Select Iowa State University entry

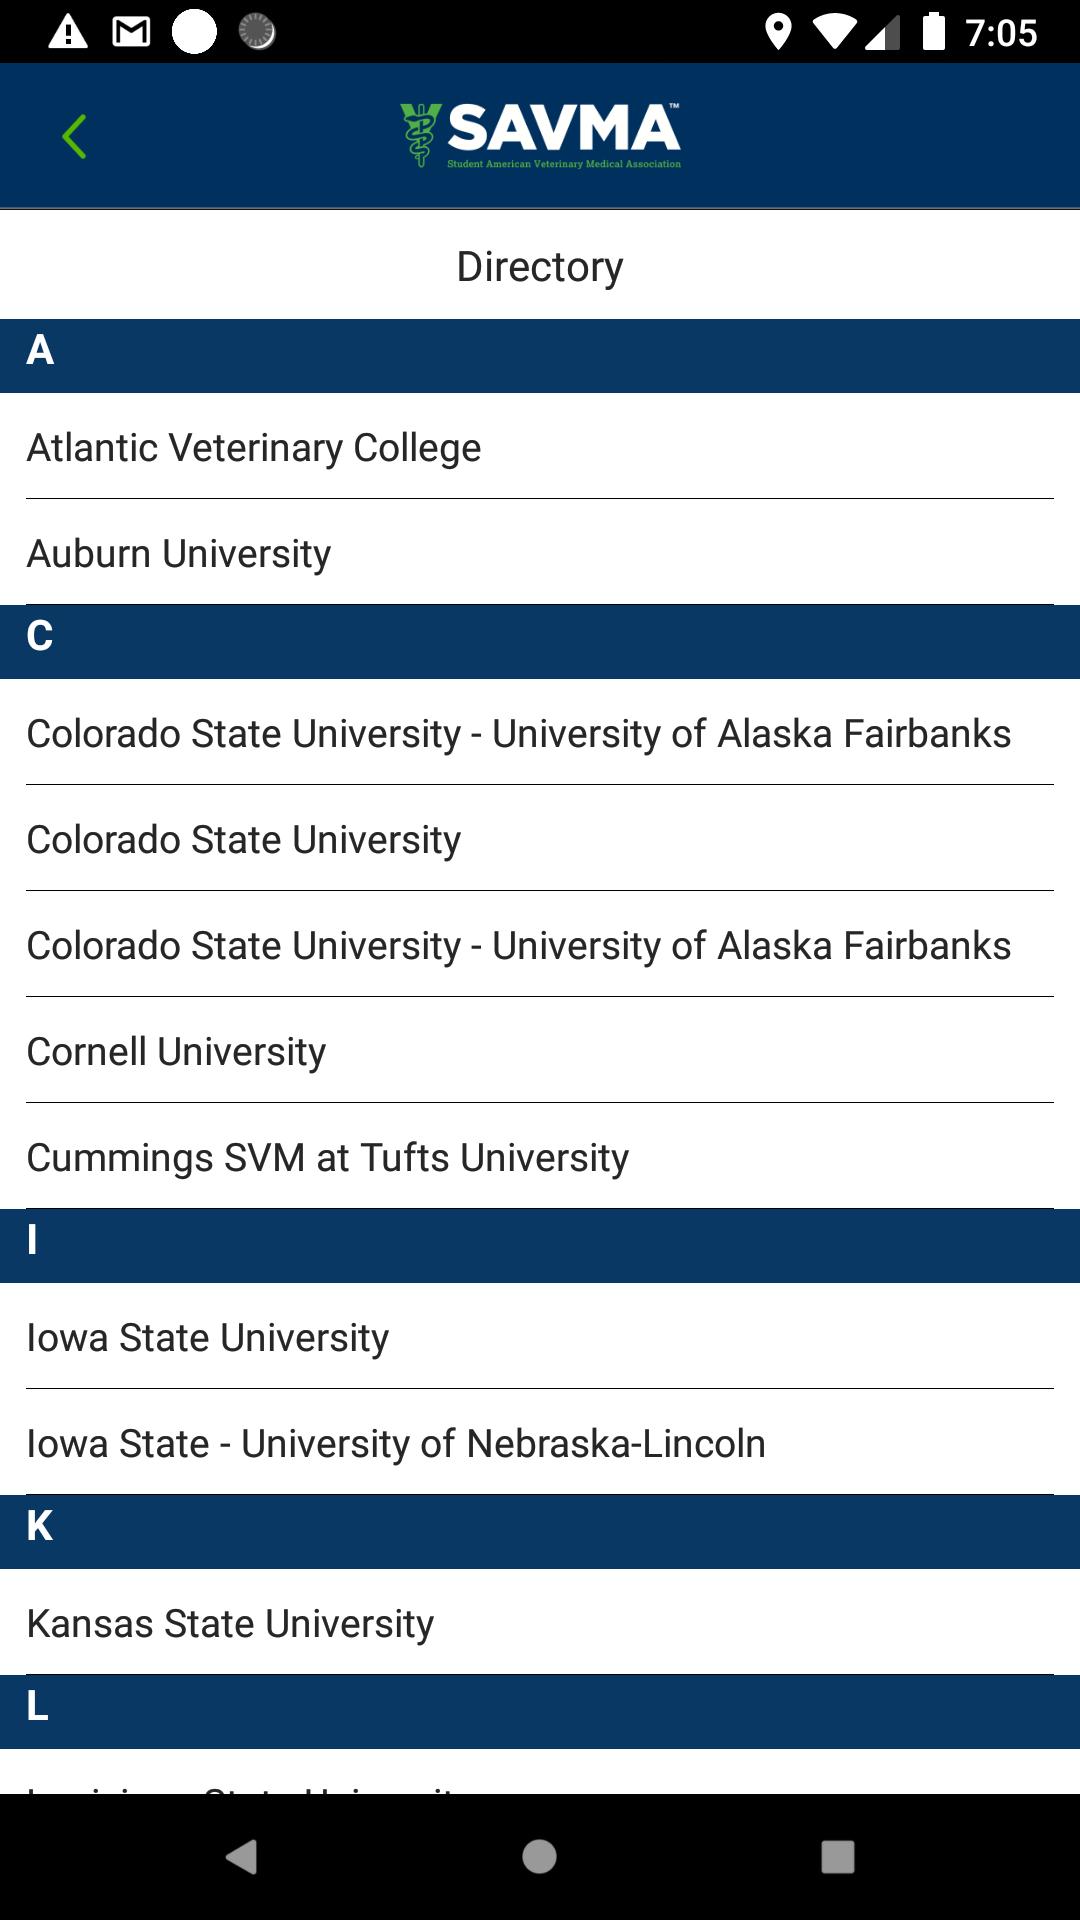coord(540,1337)
